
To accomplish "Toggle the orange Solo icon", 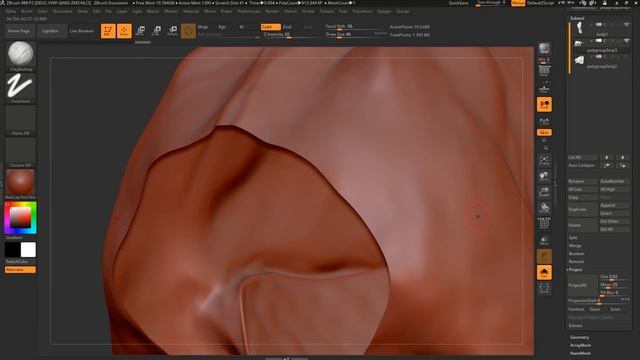I will pyautogui.click(x=544, y=273).
